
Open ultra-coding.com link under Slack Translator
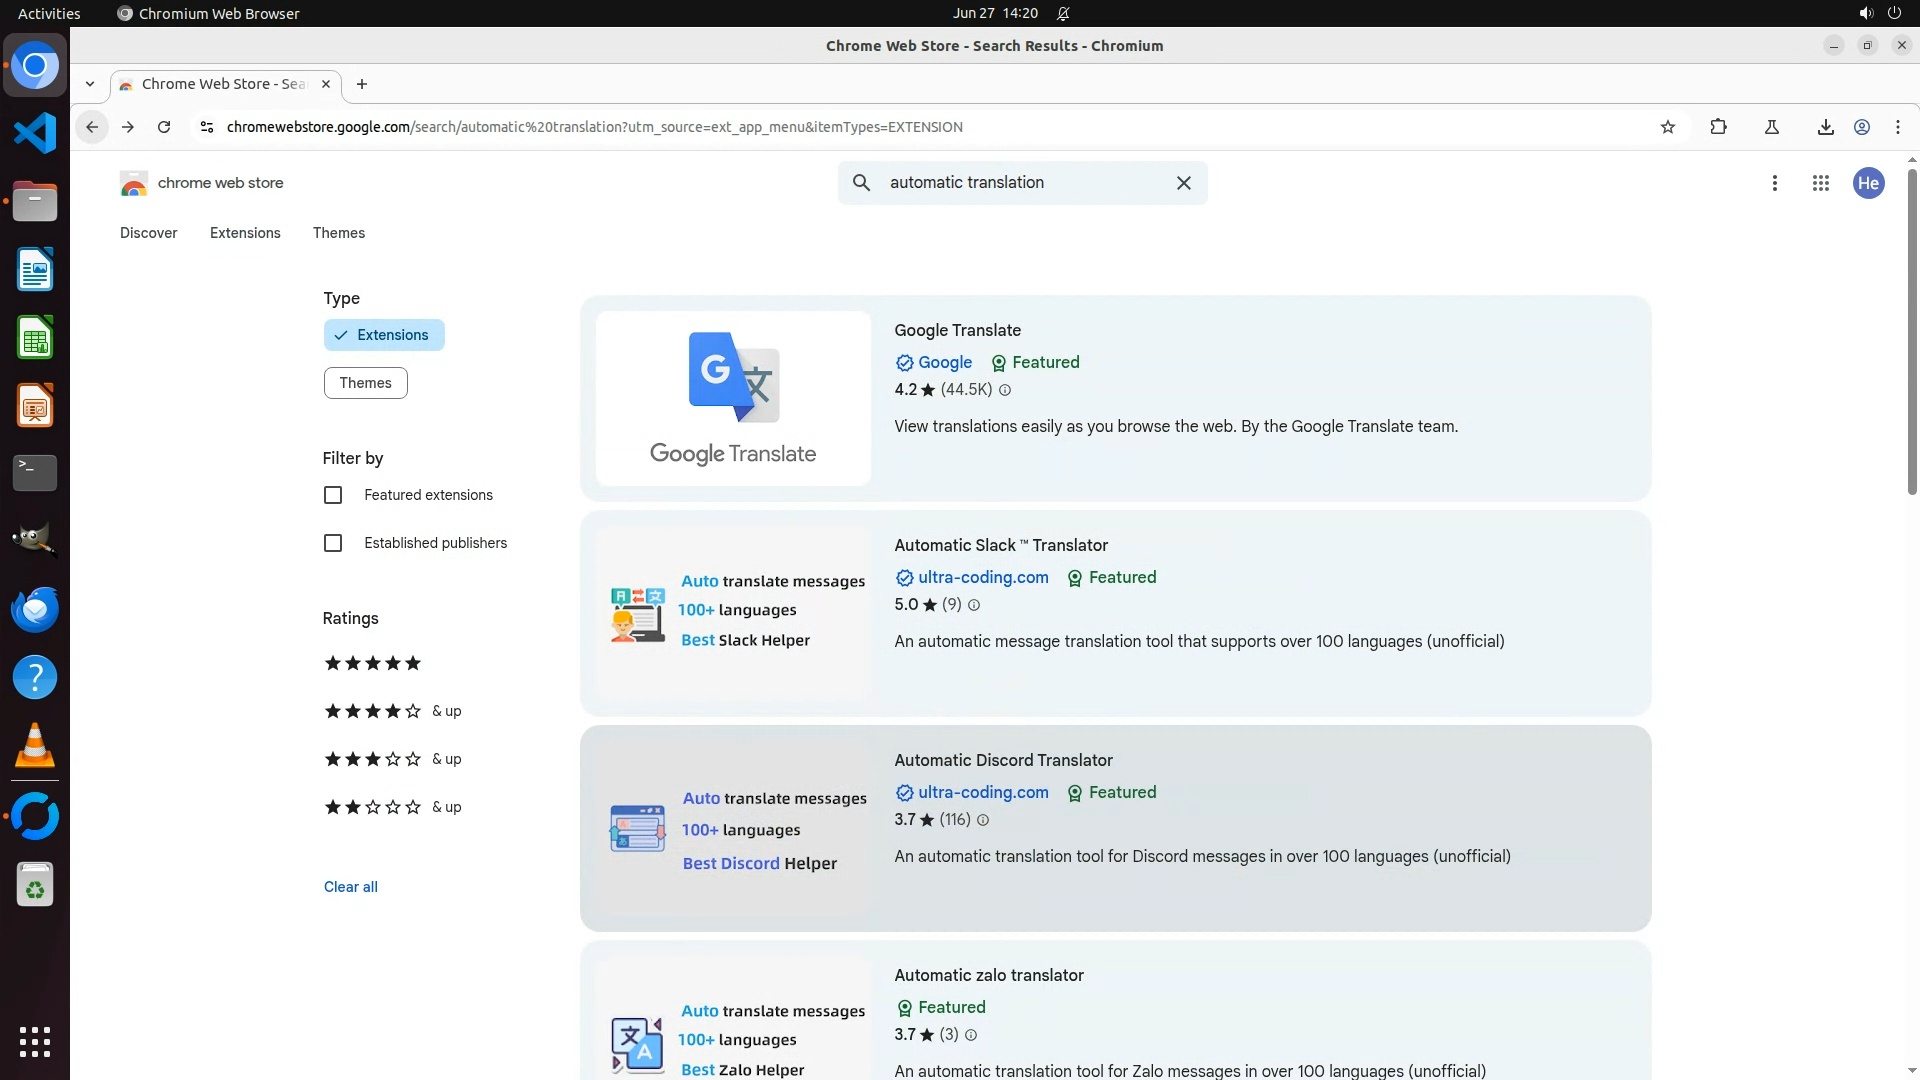pos(982,578)
